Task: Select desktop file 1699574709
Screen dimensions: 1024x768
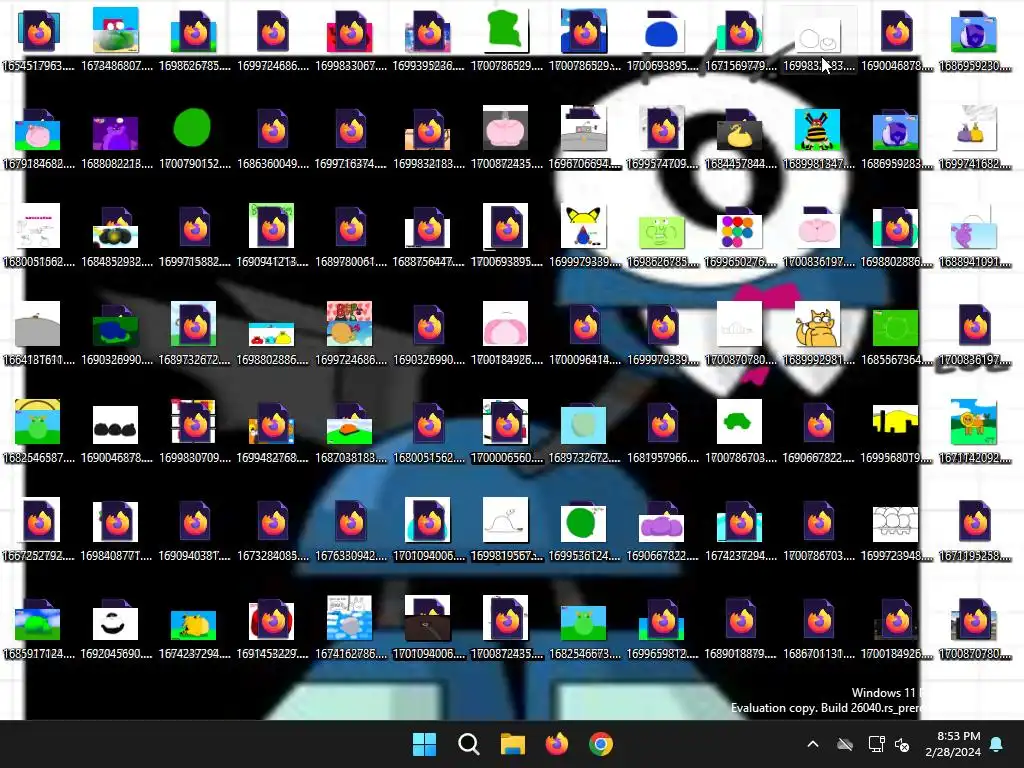Action: (662, 137)
